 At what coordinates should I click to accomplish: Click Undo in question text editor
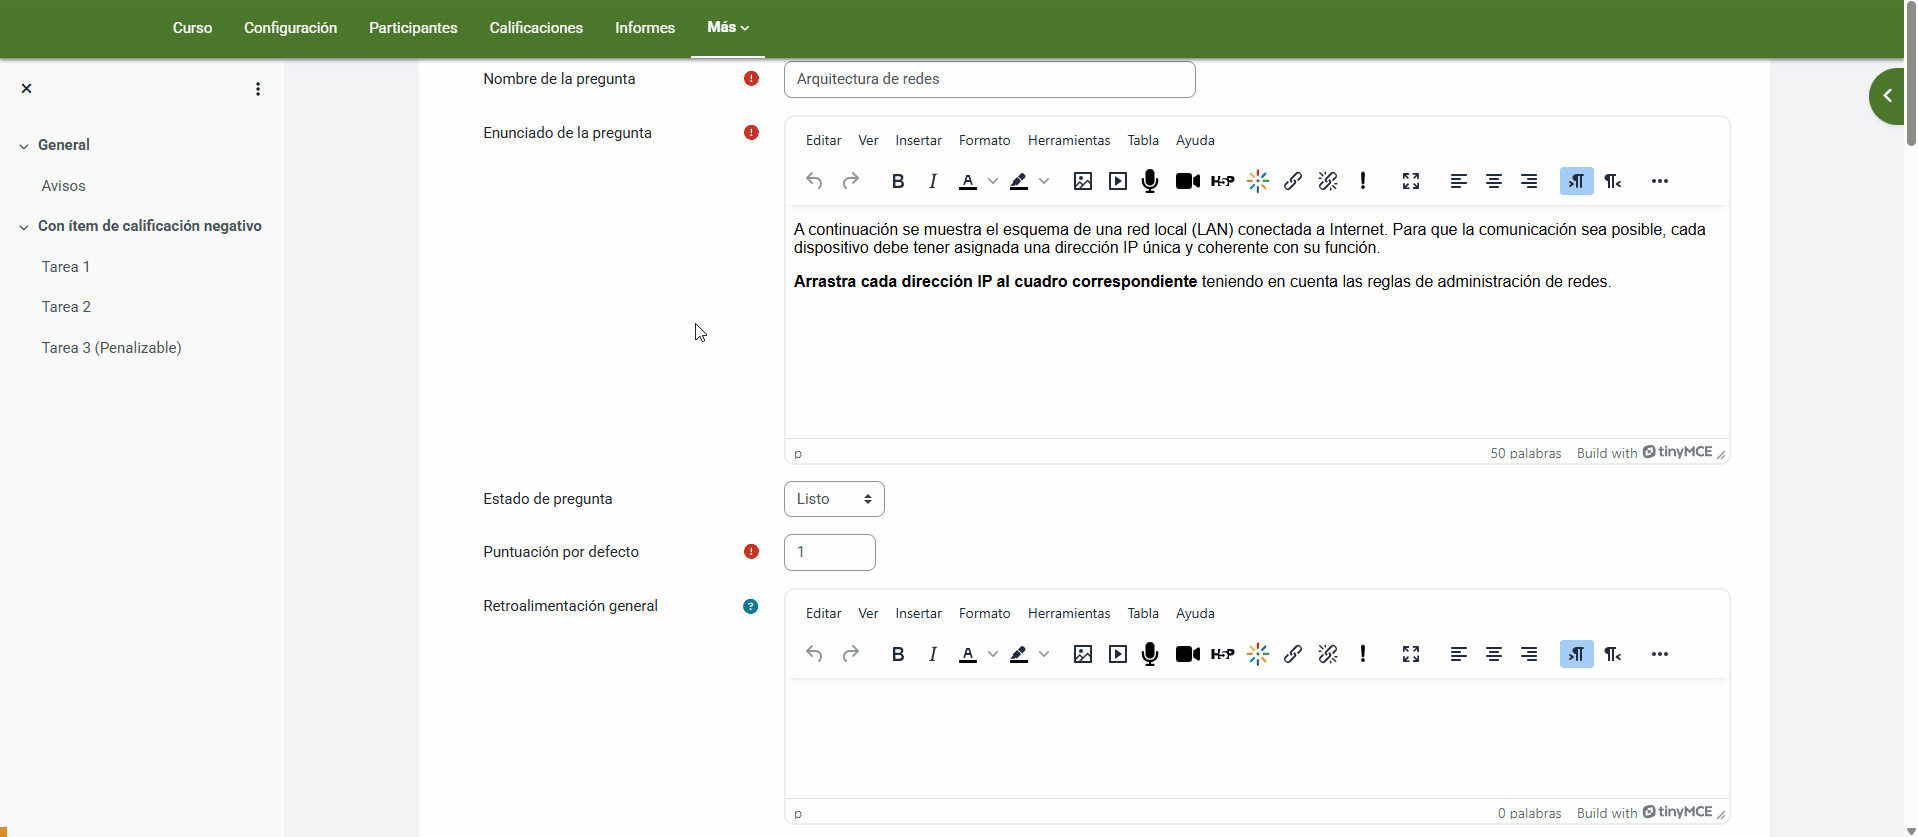[x=814, y=181]
